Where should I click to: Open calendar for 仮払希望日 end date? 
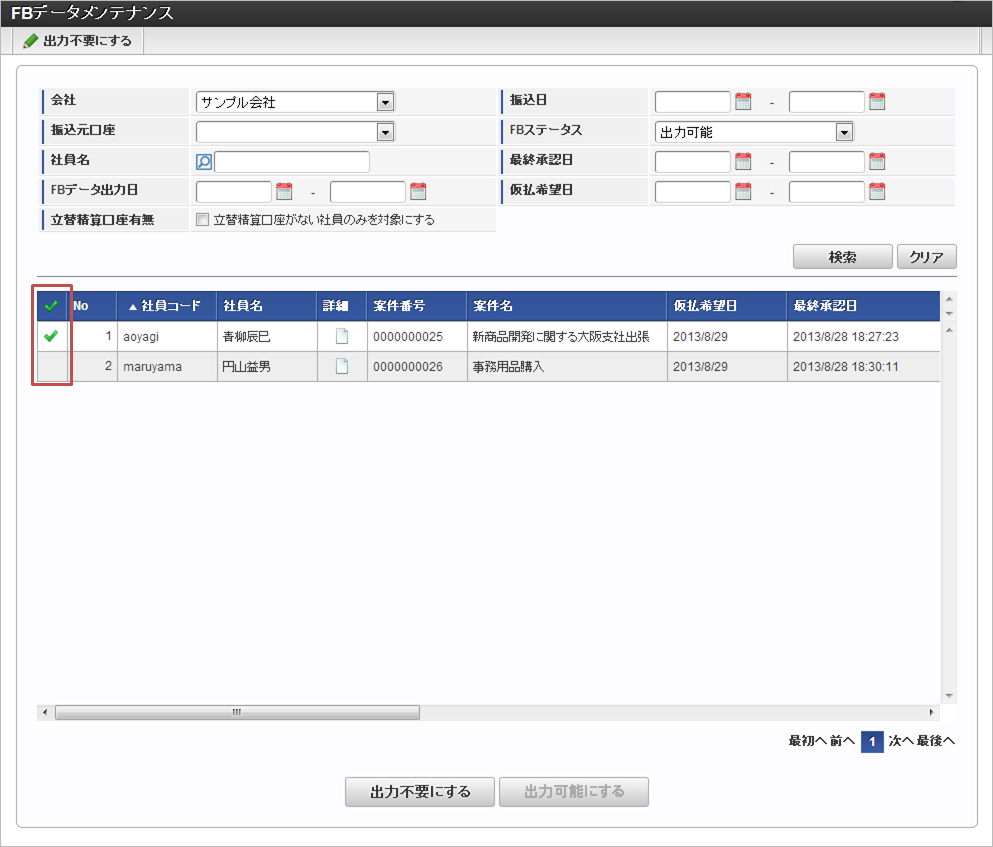877,191
